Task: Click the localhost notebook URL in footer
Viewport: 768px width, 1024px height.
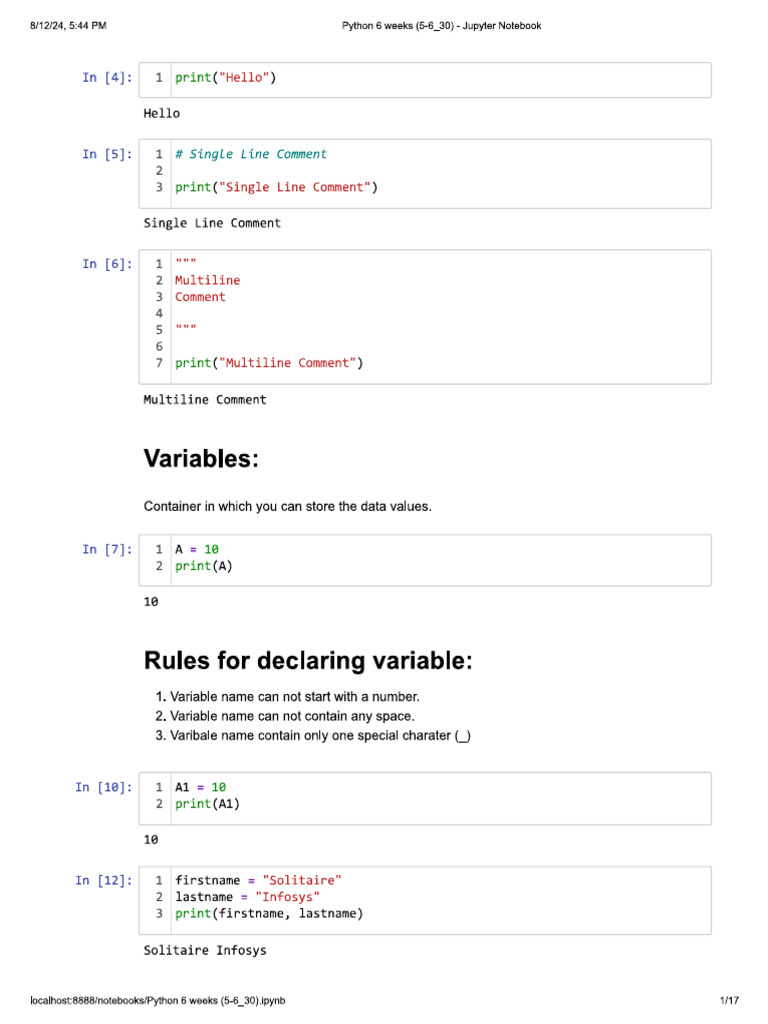Action: click(158, 1000)
